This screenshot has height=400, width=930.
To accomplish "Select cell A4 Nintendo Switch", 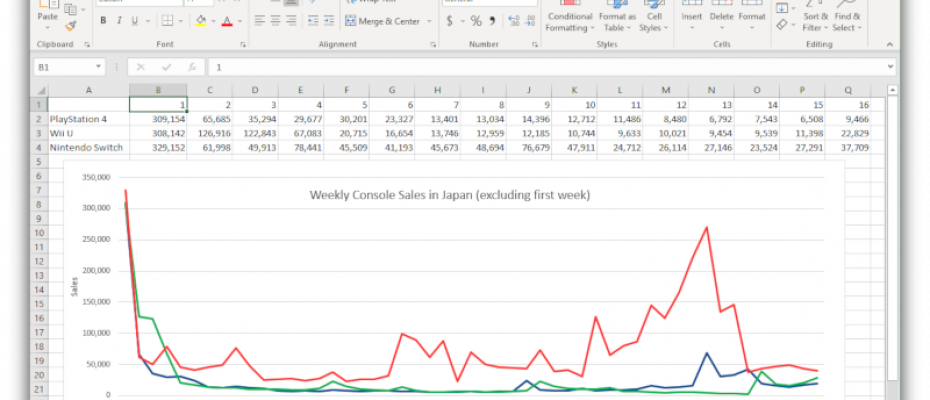I will 89,147.
